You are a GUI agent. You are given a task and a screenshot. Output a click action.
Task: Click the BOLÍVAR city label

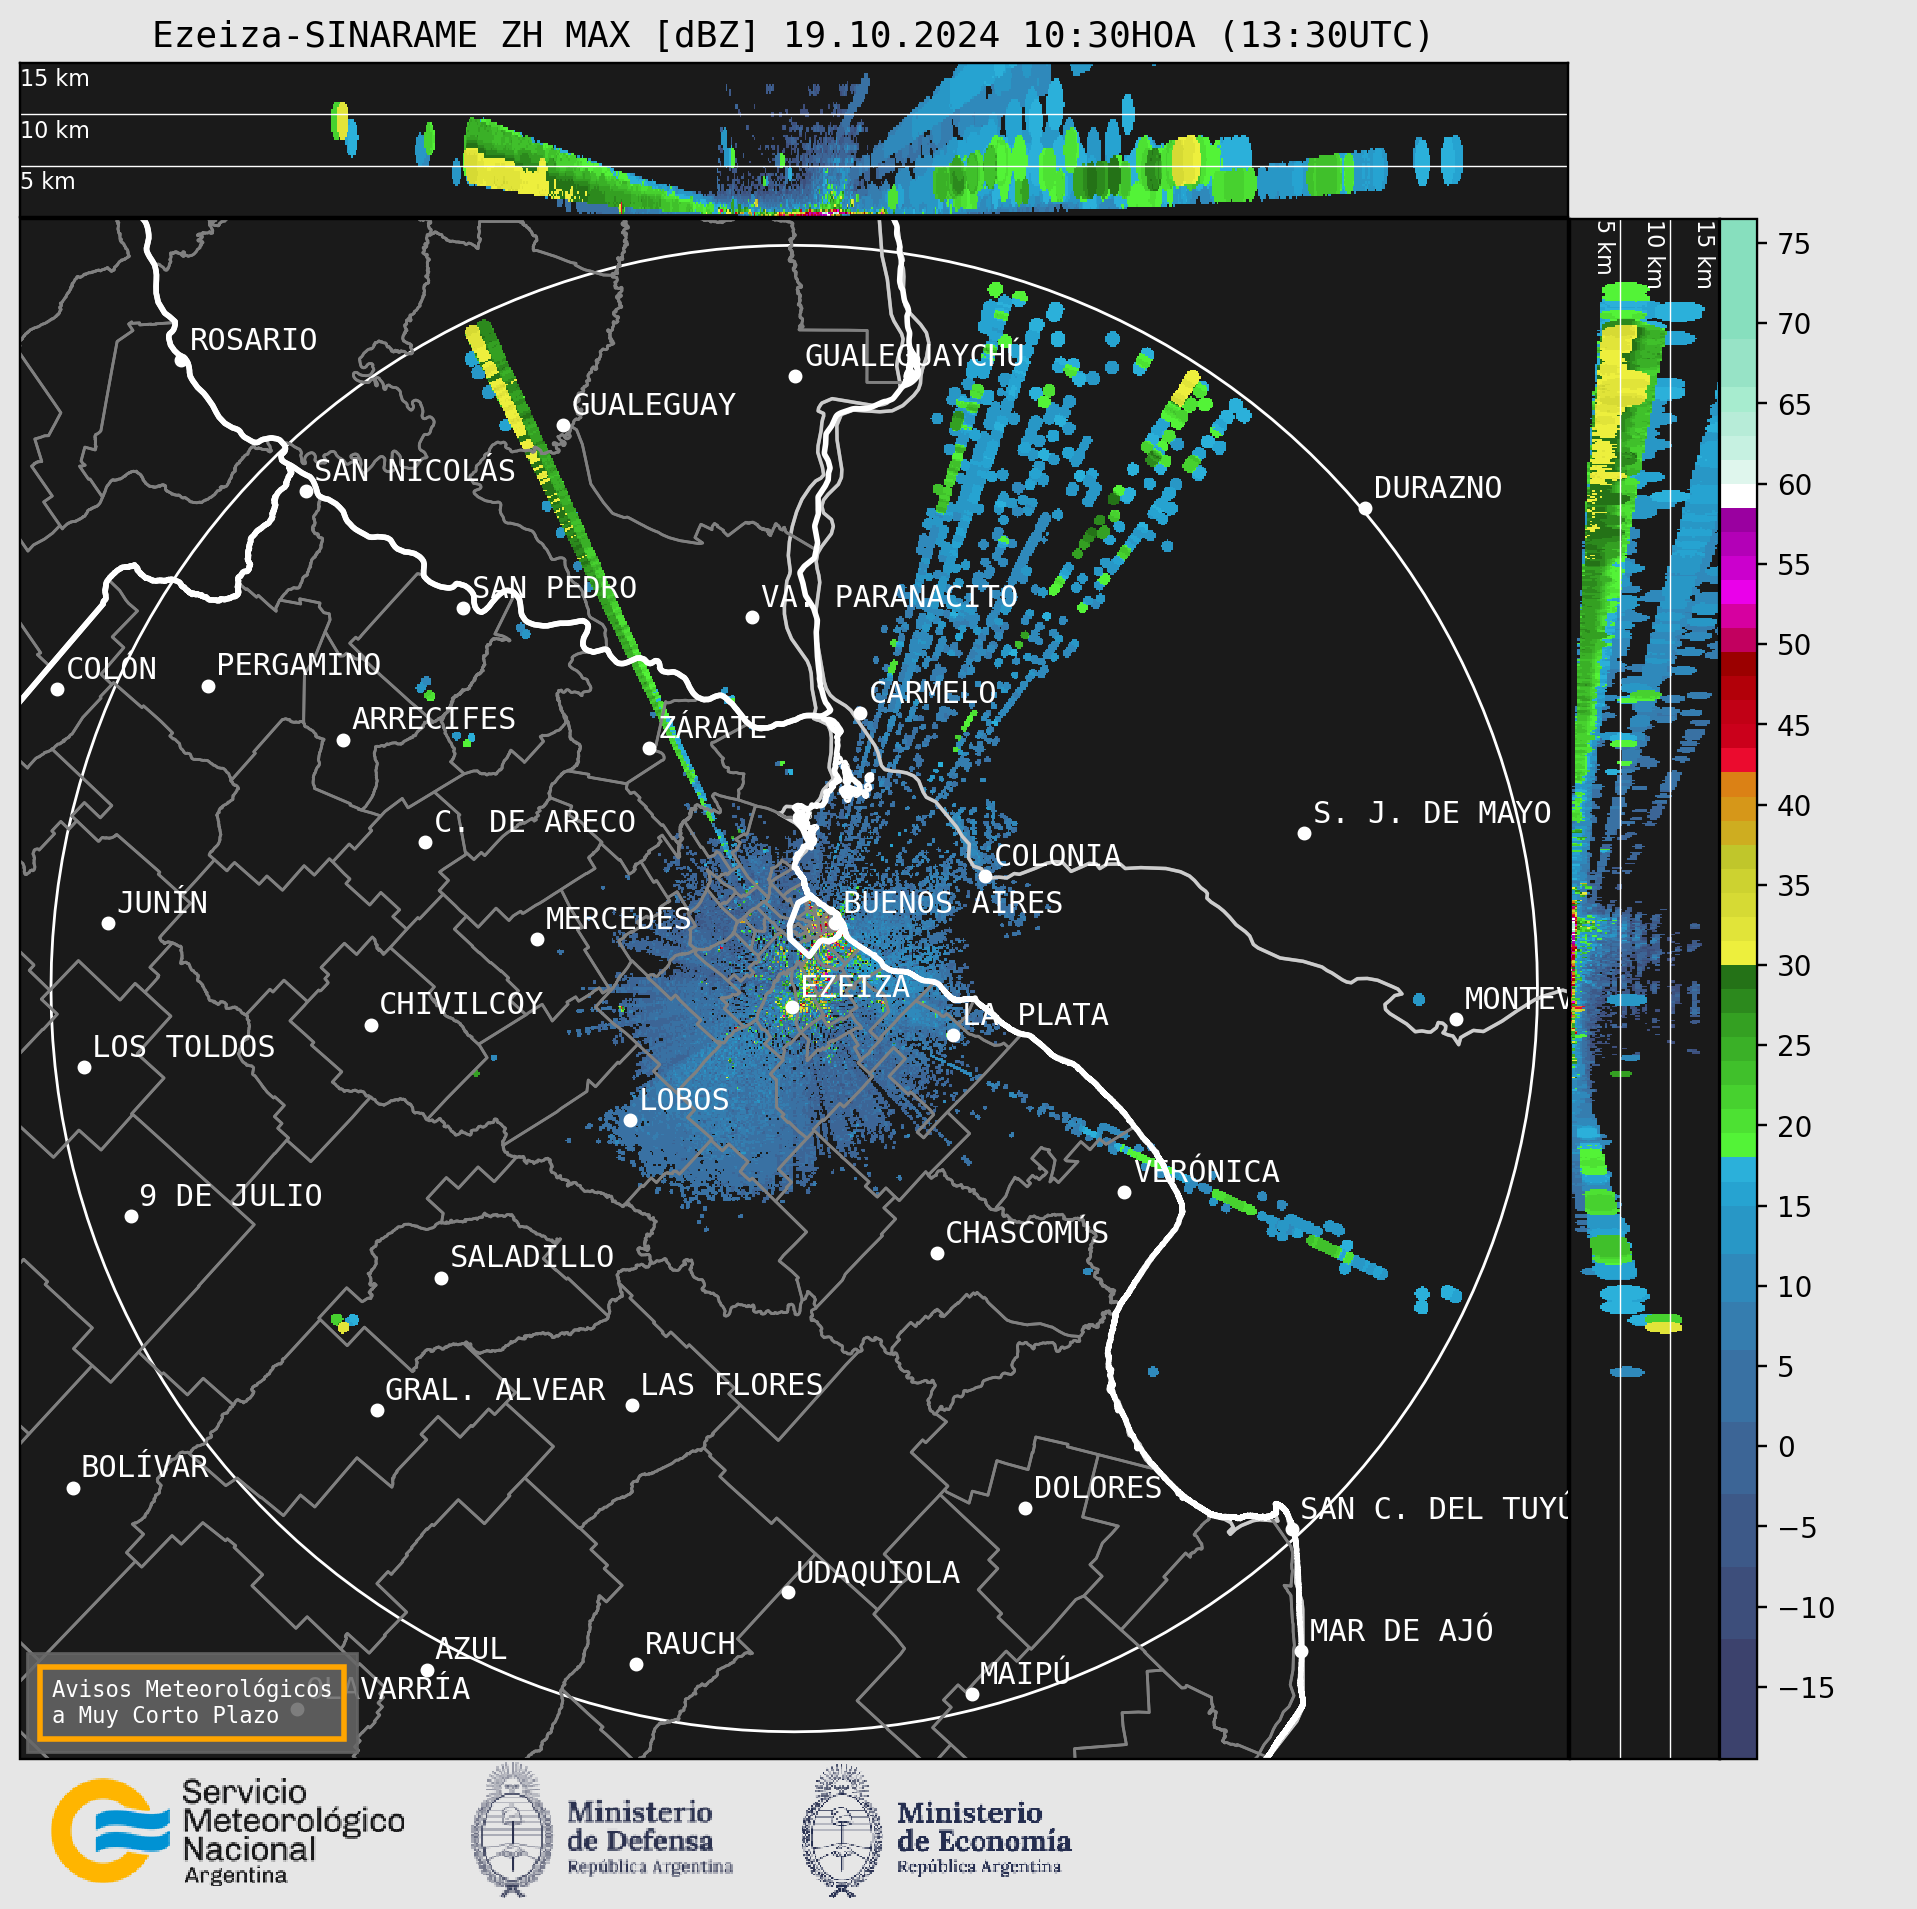145,1467
